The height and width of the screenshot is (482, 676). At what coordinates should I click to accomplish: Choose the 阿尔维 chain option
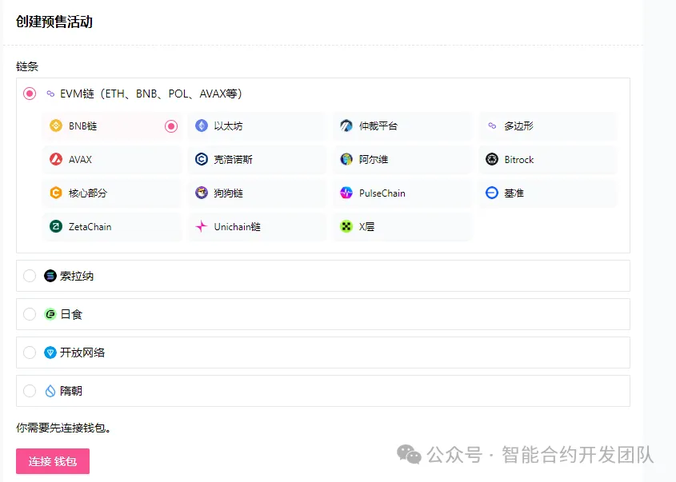click(x=402, y=160)
